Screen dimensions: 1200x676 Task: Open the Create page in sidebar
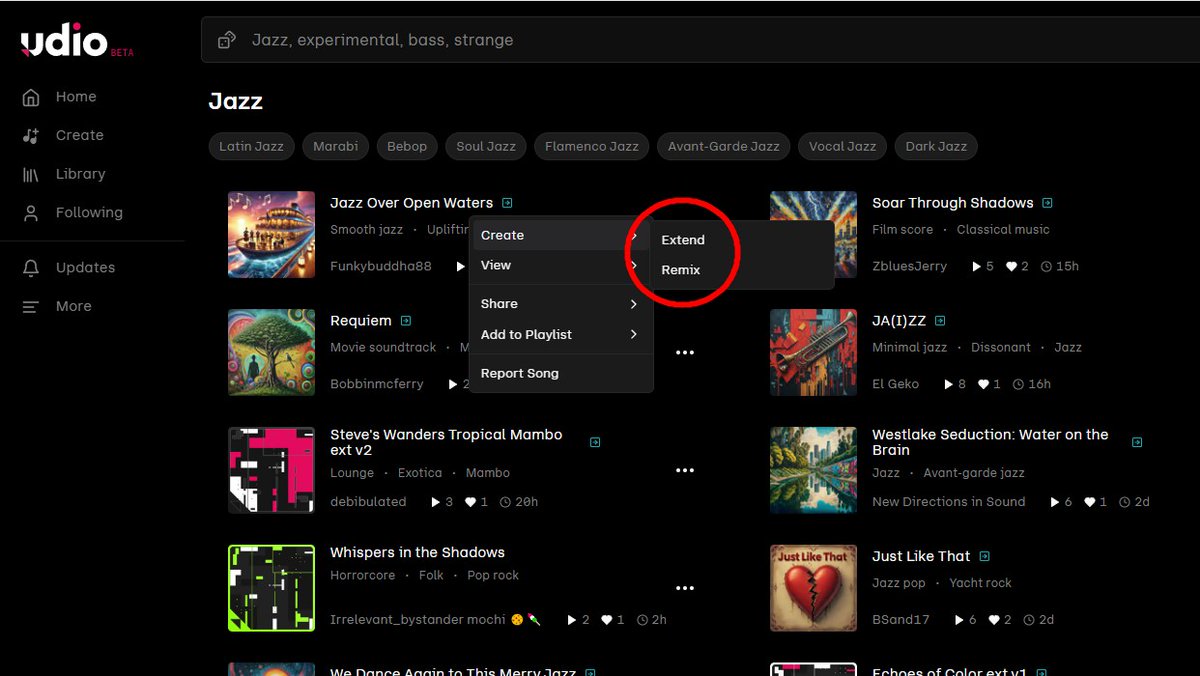point(63,135)
